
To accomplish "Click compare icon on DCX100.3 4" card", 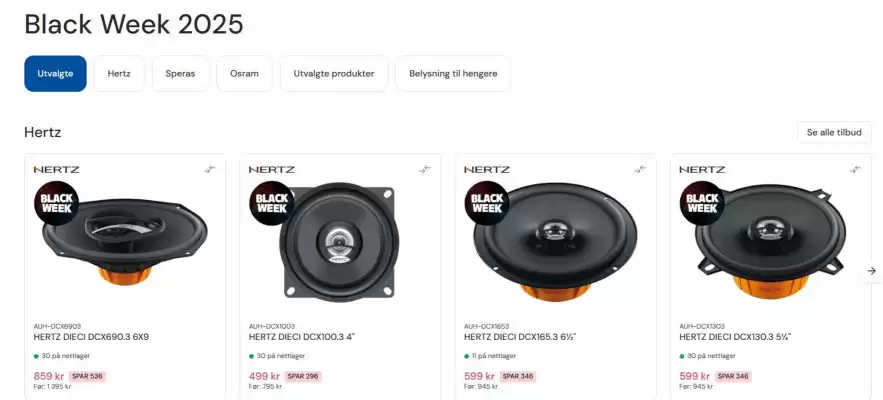I will (424, 169).
